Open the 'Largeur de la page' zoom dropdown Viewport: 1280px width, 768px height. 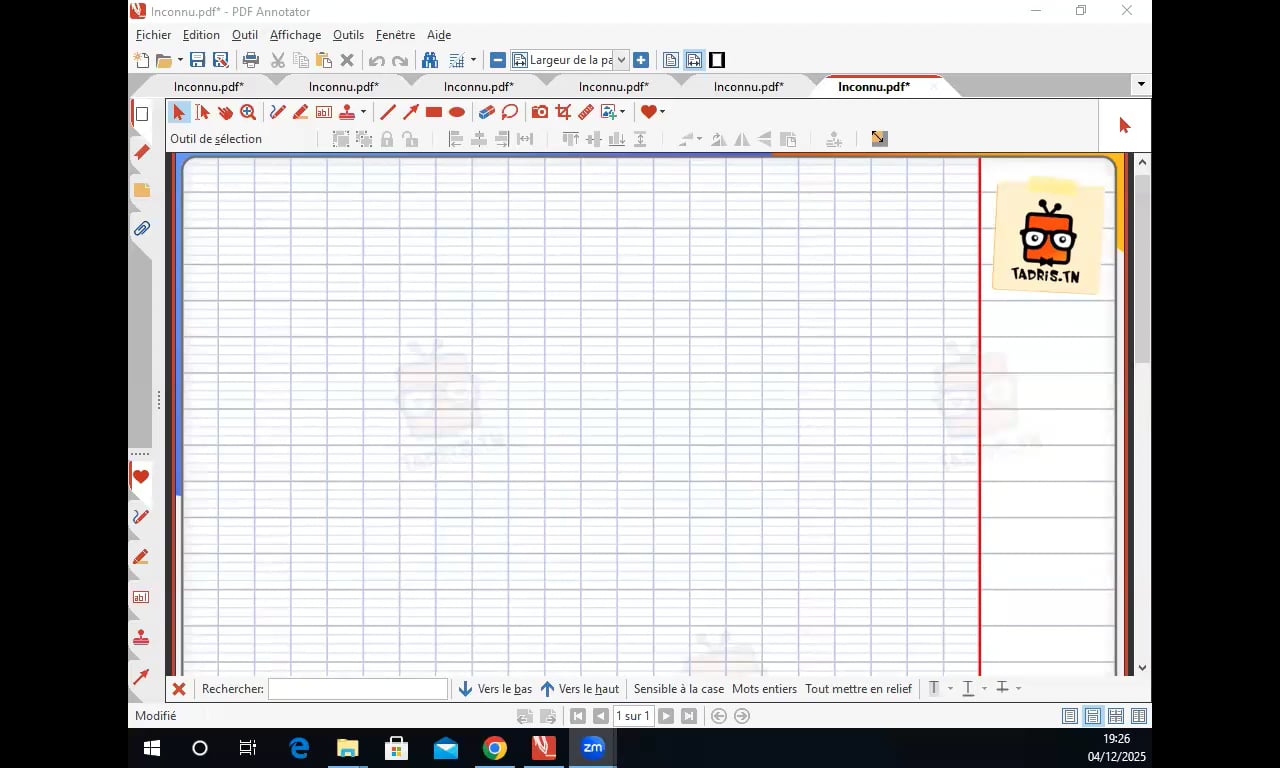pyautogui.click(x=621, y=60)
